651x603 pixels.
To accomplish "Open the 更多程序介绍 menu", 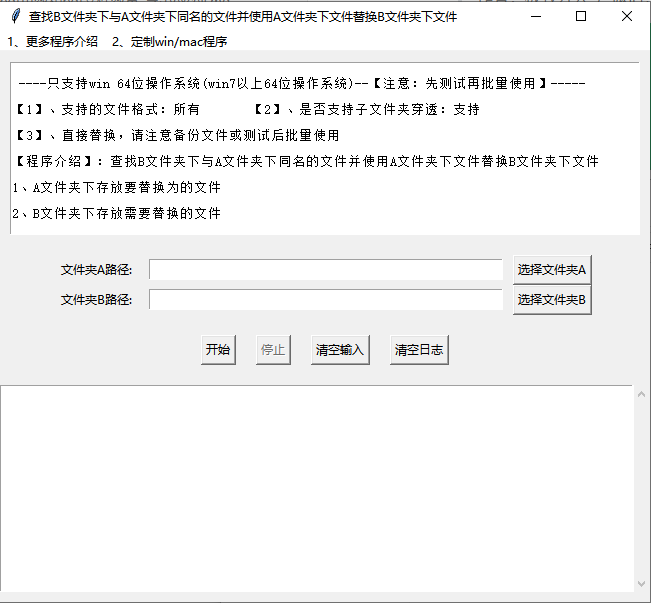I will (x=52, y=42).
